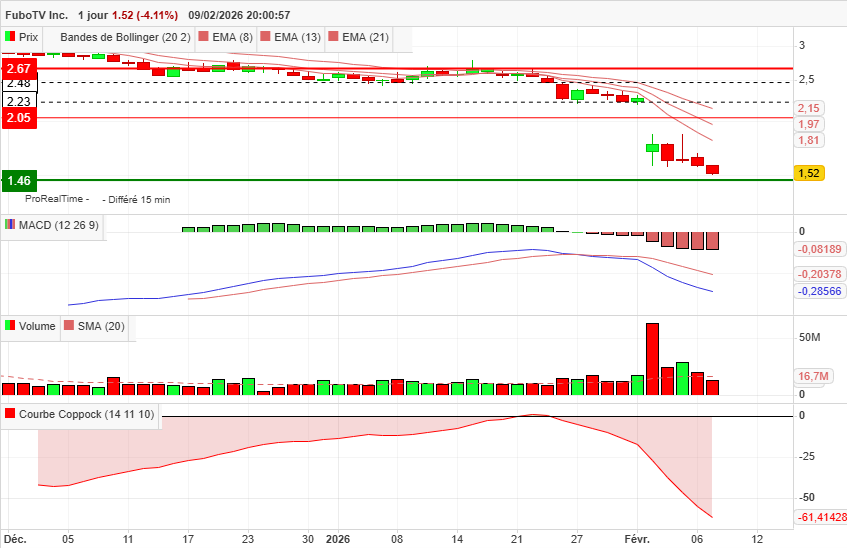The image size is (847, 548).
Task: Open the Volume panel label
Action: 37,326
